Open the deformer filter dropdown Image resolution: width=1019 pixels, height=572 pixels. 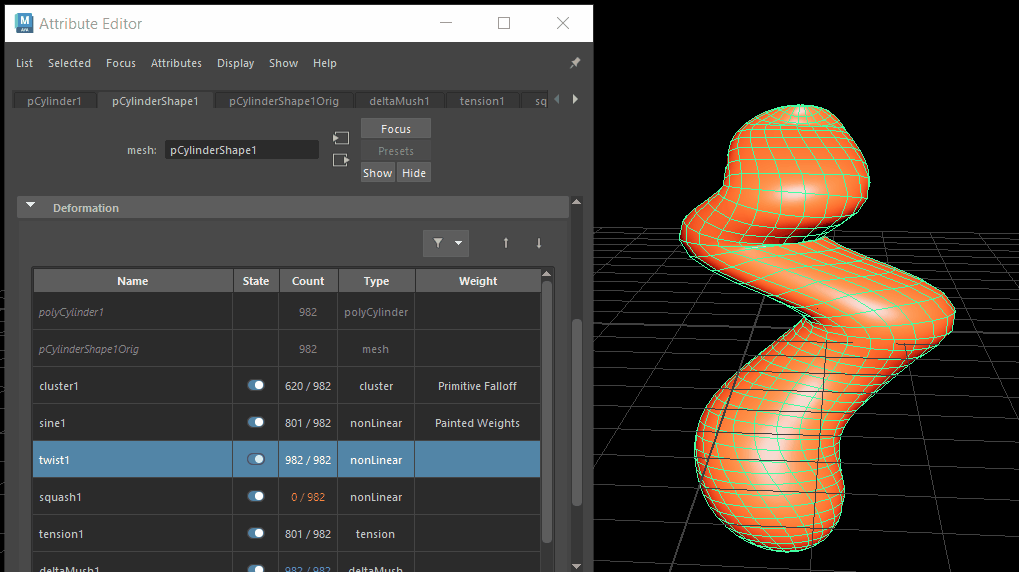pyautogui.click(x=446, y=243)
